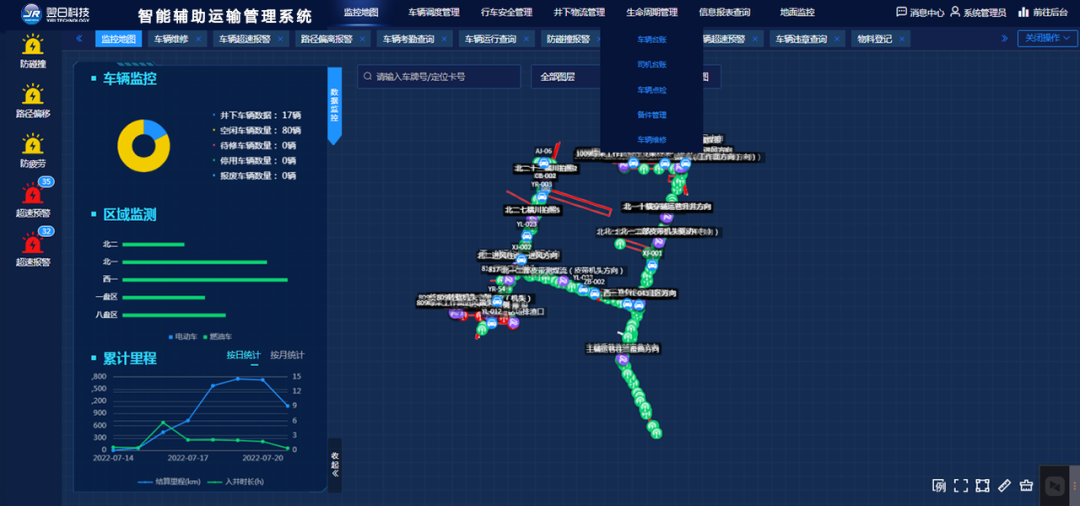Open the 防碰撞 alarm icon
Viewport: 1080px width, 506px height.
pos(32,46)
